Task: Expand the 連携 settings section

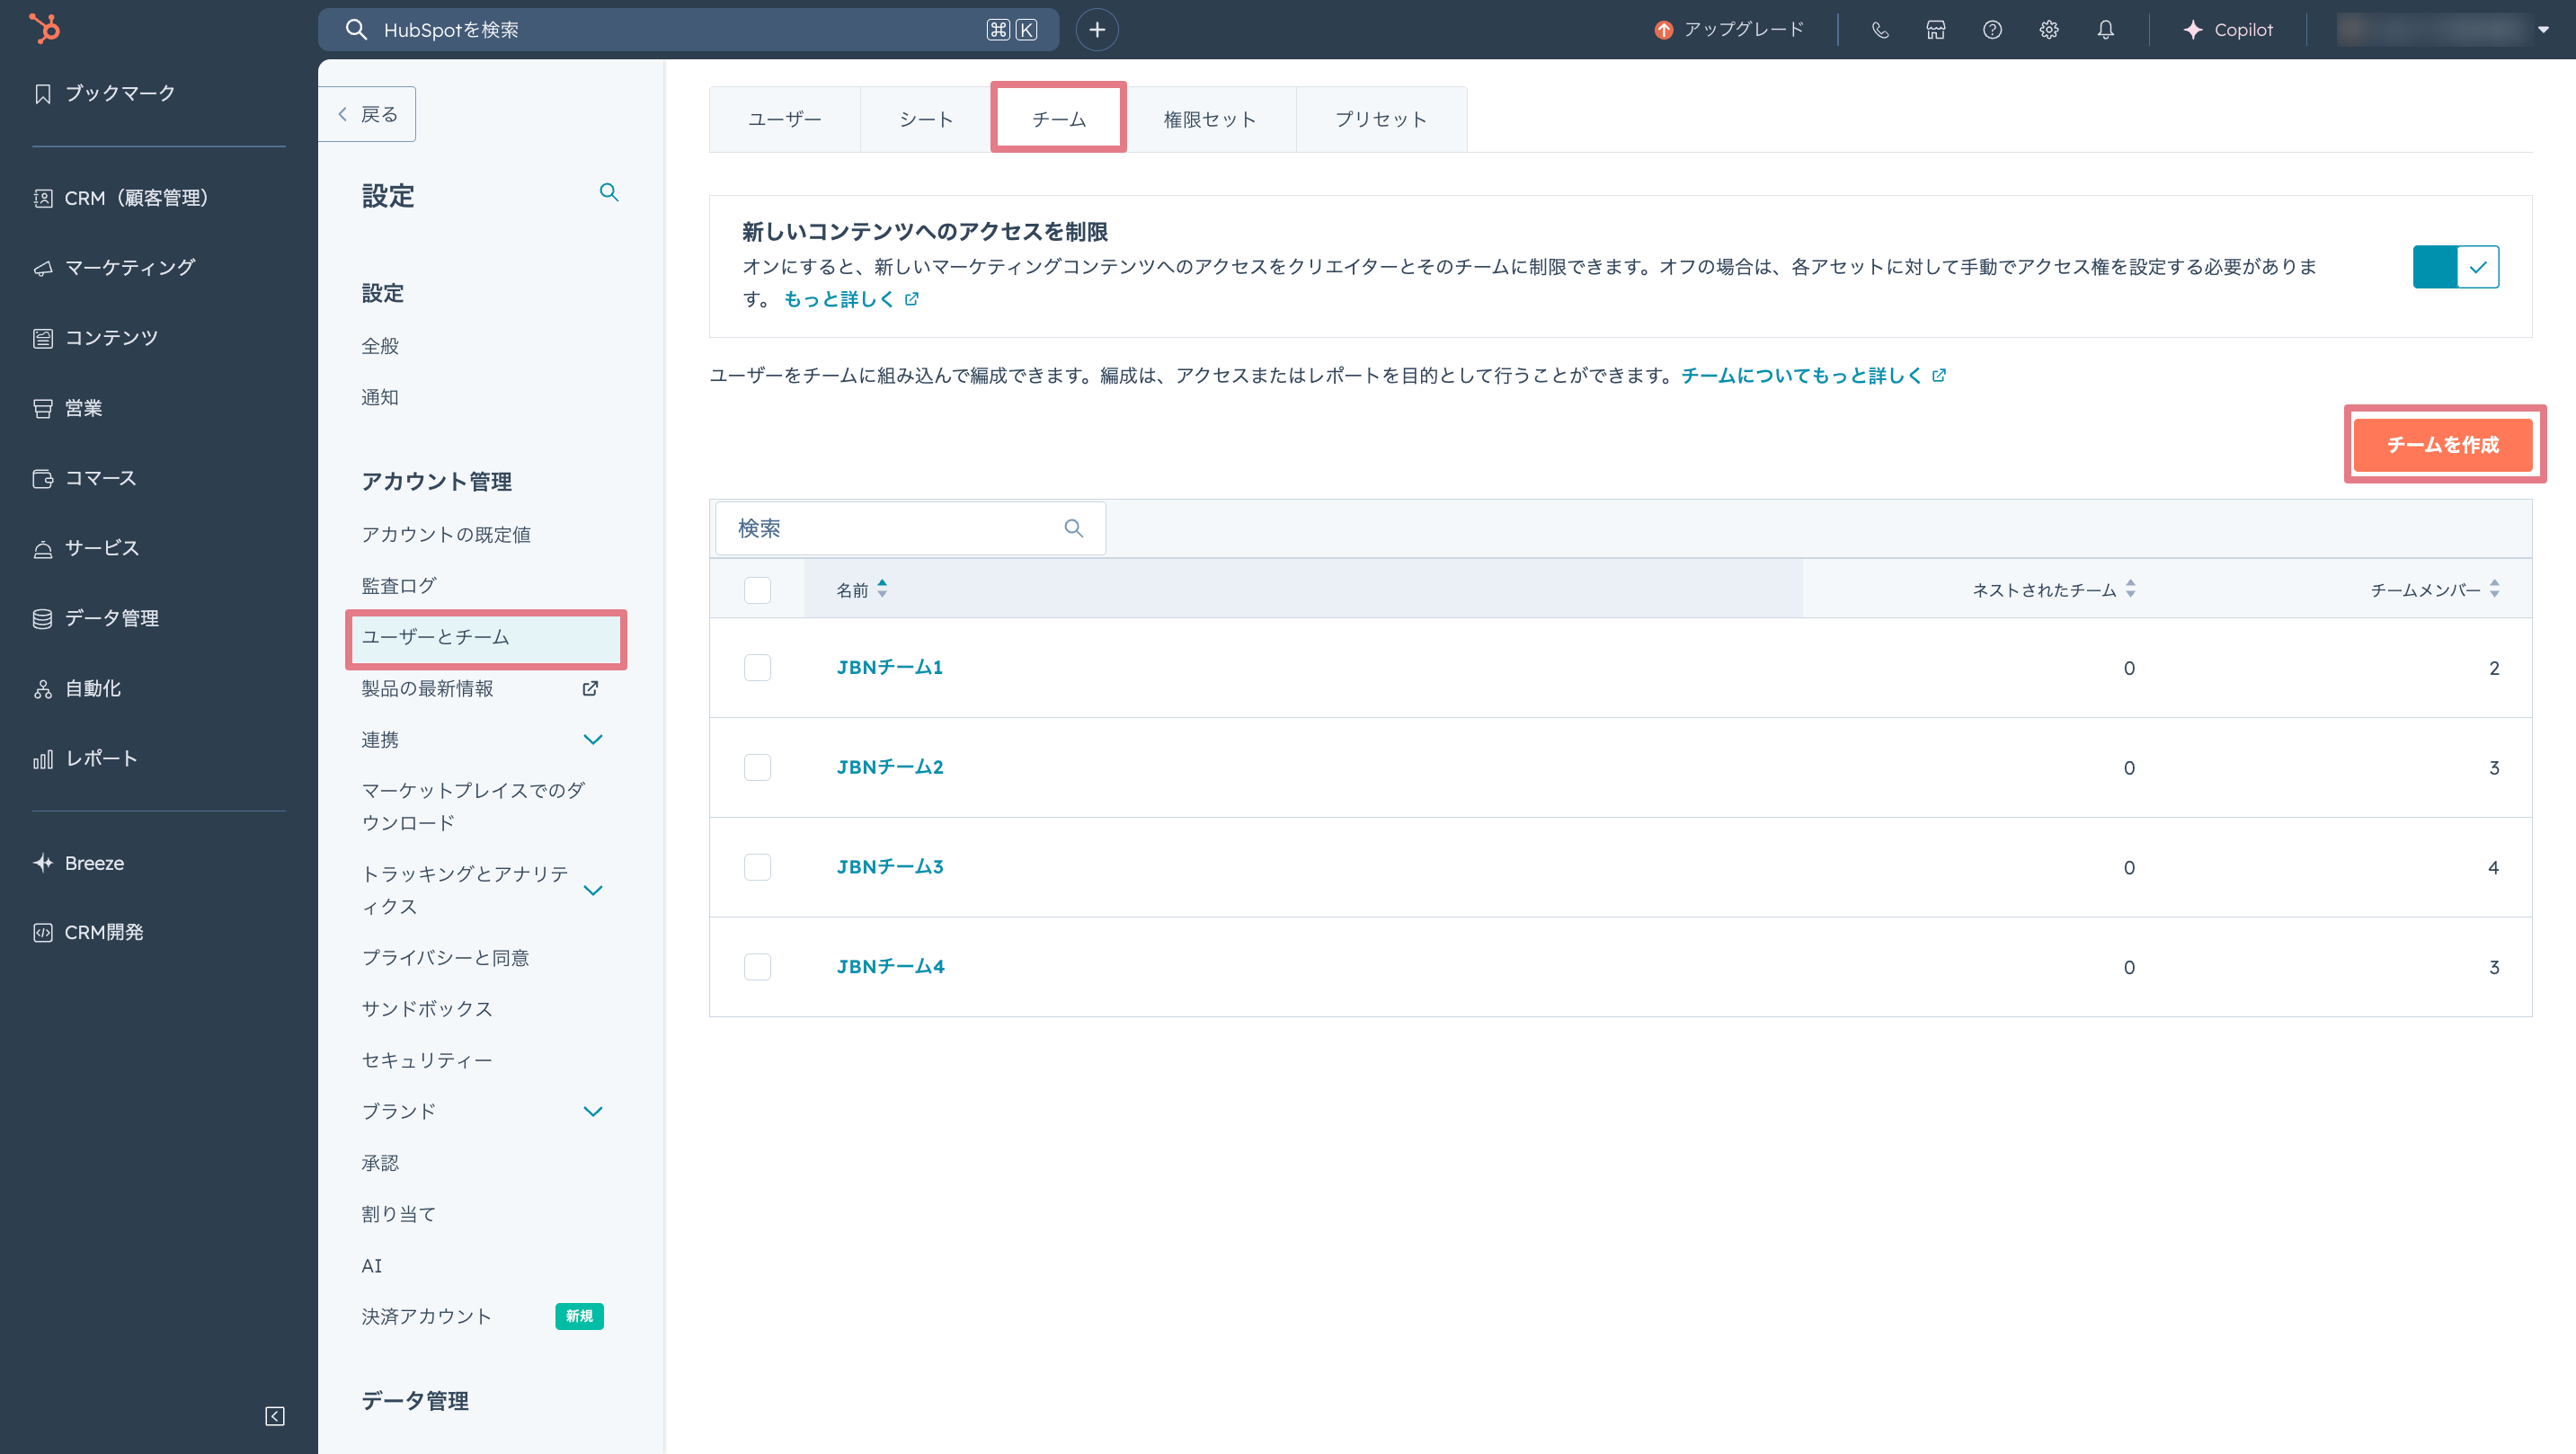Action: pyautogui.click(x=593, y=740)
